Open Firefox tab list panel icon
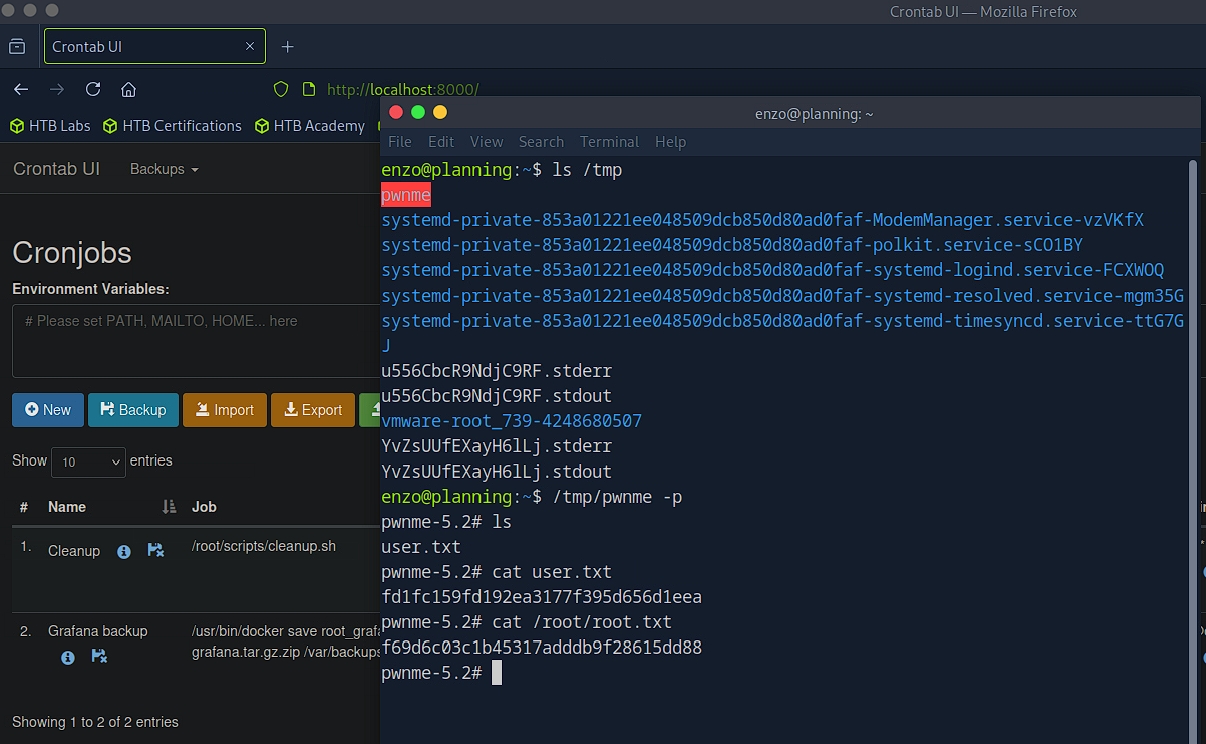The image size is (1206, 744). coord(17,47)
